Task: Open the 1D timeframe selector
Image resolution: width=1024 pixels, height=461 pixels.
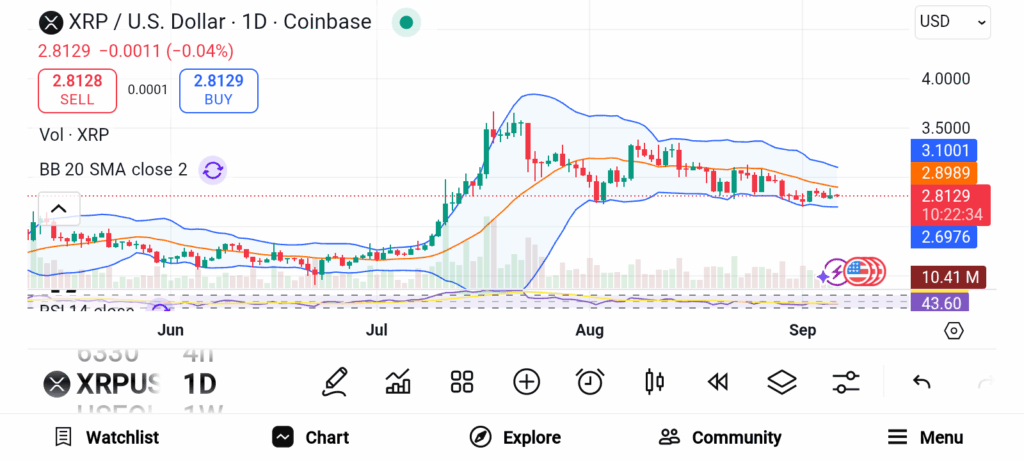Action: pos(199,383)
